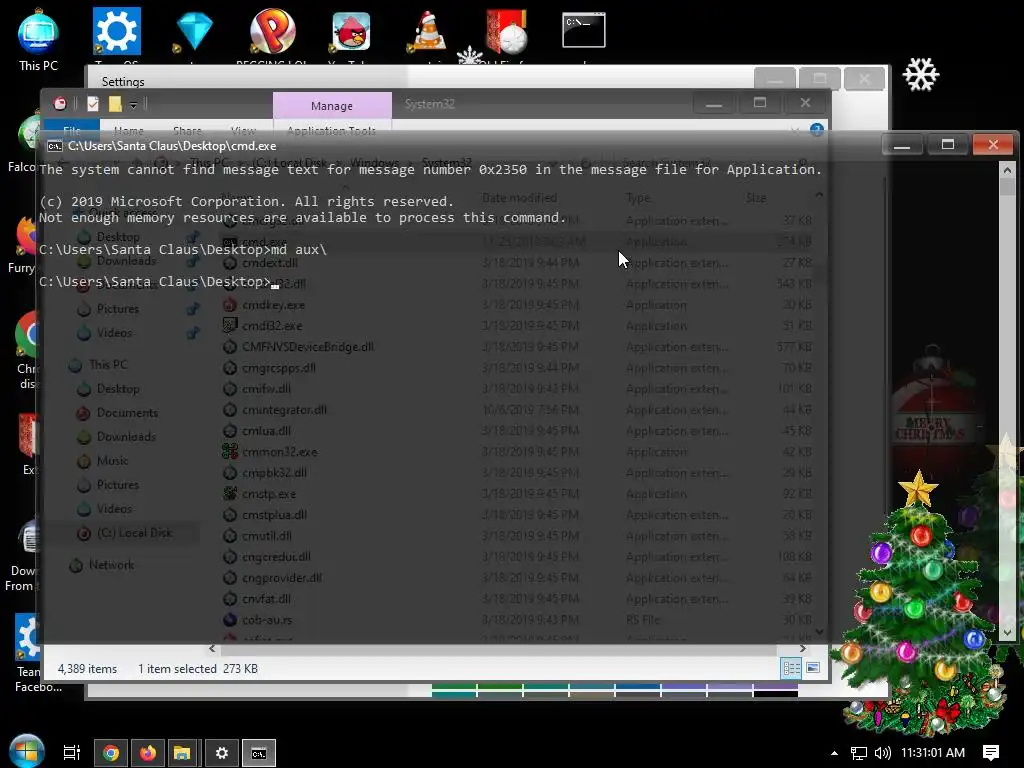Open the Start button orb
1024x768 pixels.
point(27,751)
